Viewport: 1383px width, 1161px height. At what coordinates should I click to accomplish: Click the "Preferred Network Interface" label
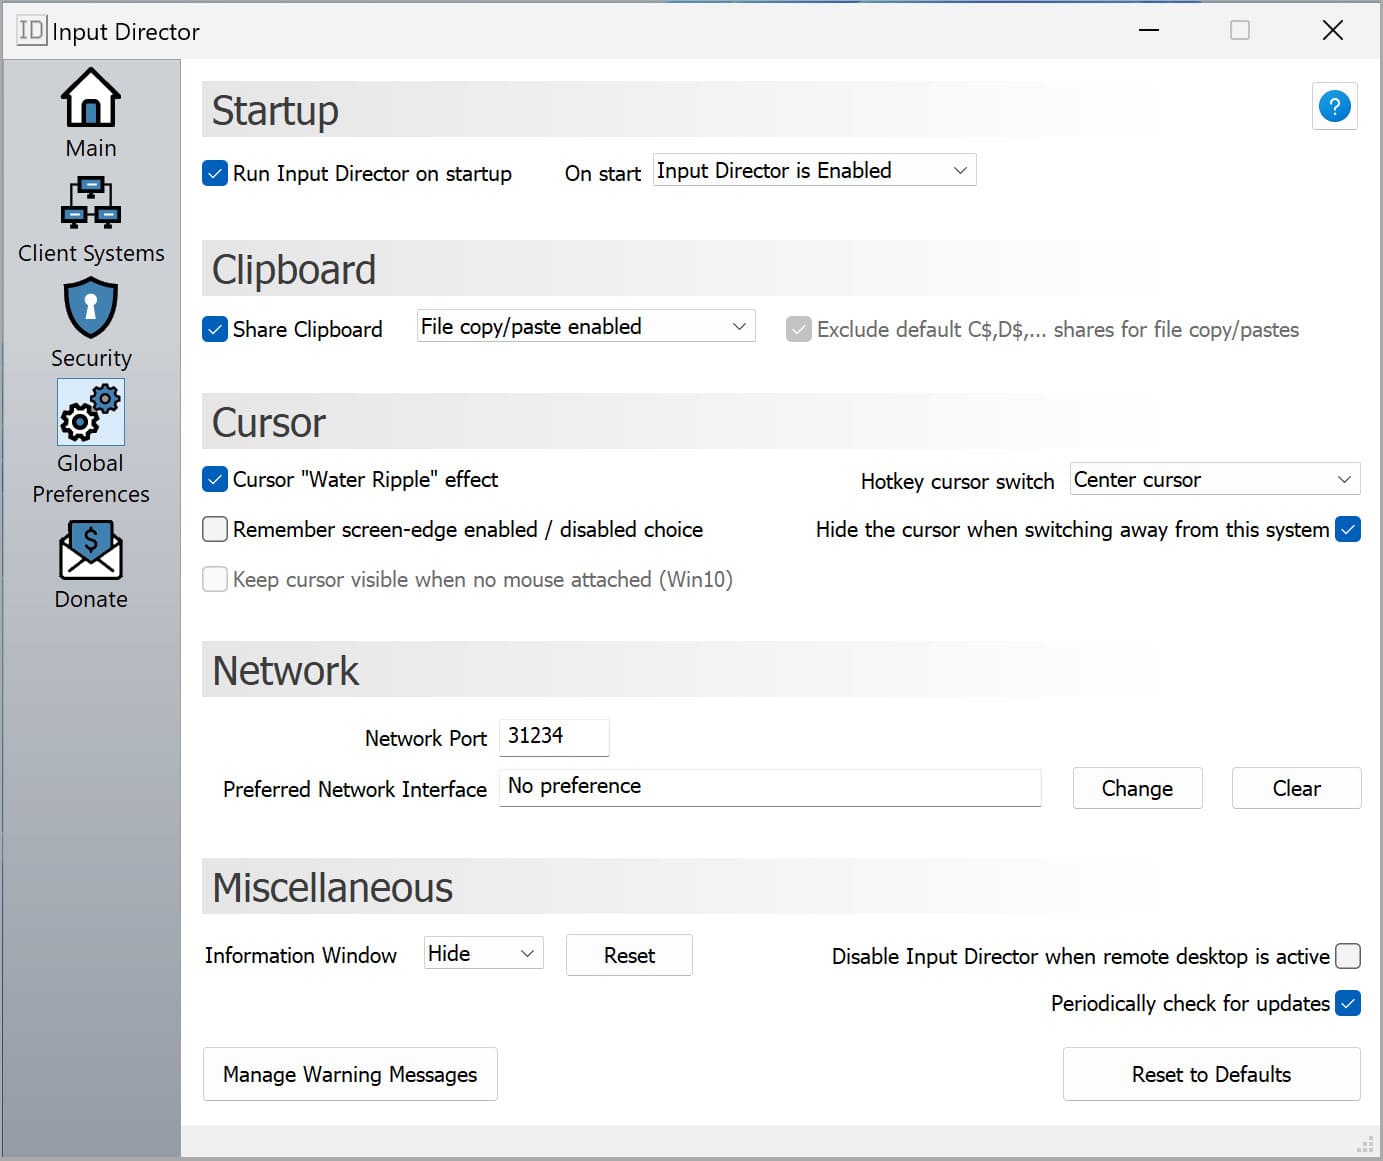355,789
